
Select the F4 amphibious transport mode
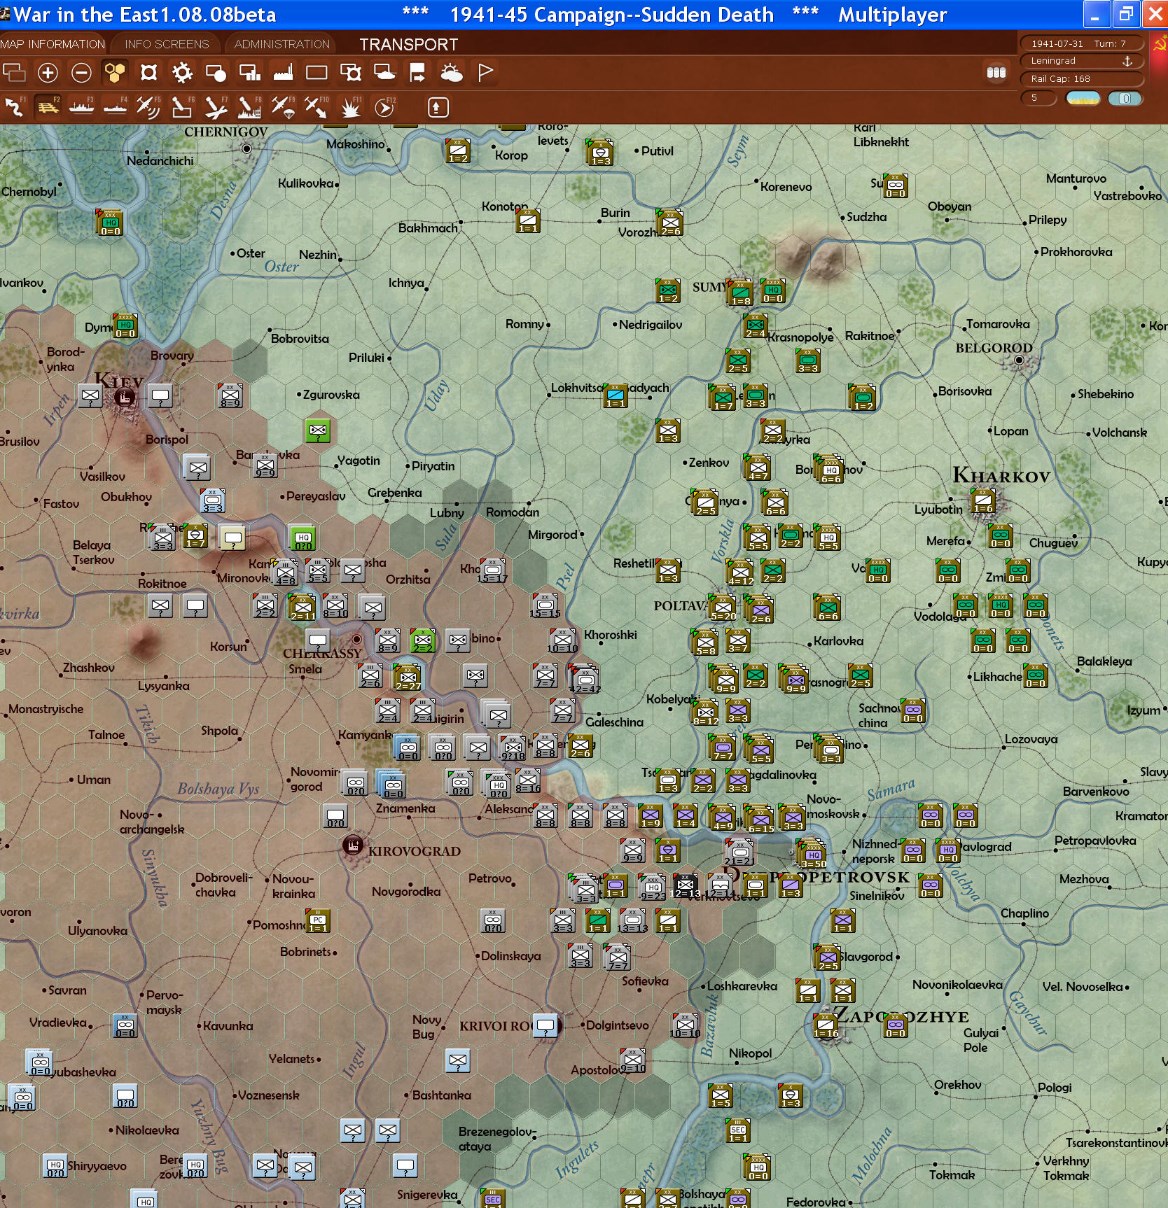tap(115, 107)
